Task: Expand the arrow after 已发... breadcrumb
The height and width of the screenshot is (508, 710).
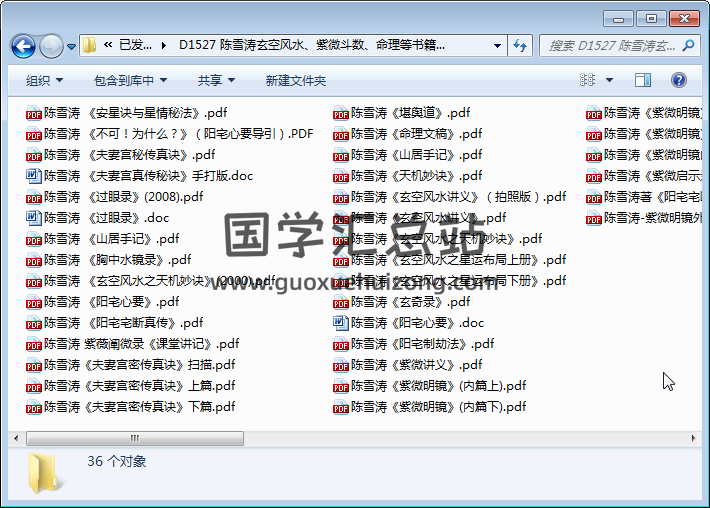Action: click(x=163, y=45)
